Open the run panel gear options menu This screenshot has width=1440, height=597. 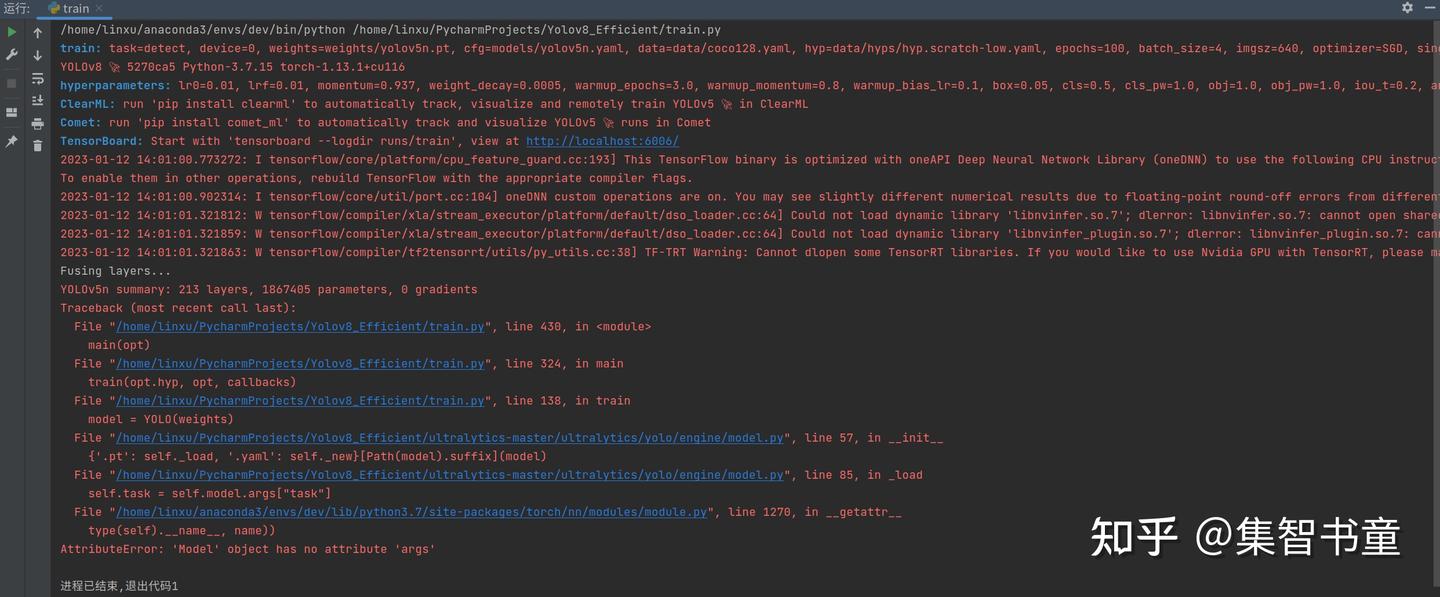(1407, 8)
